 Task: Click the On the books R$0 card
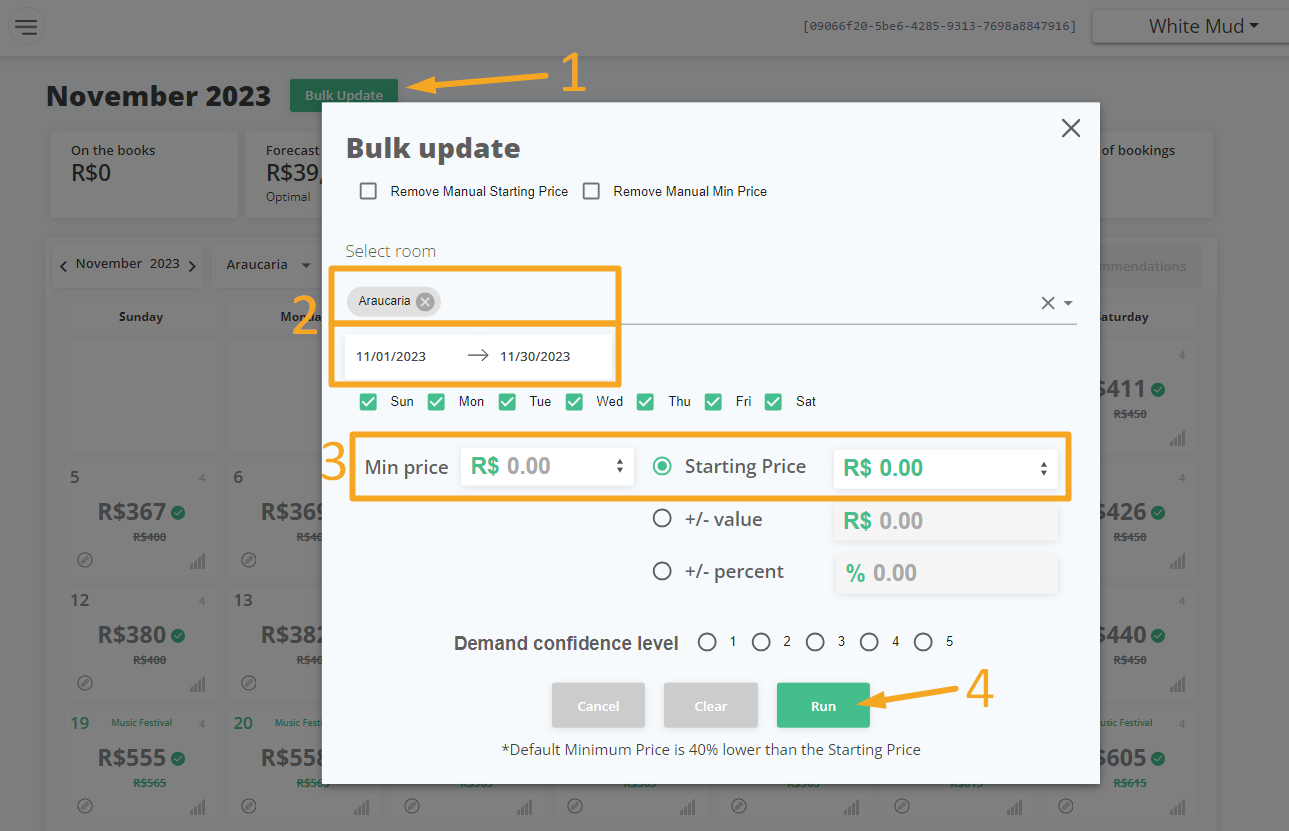[144, 174]
